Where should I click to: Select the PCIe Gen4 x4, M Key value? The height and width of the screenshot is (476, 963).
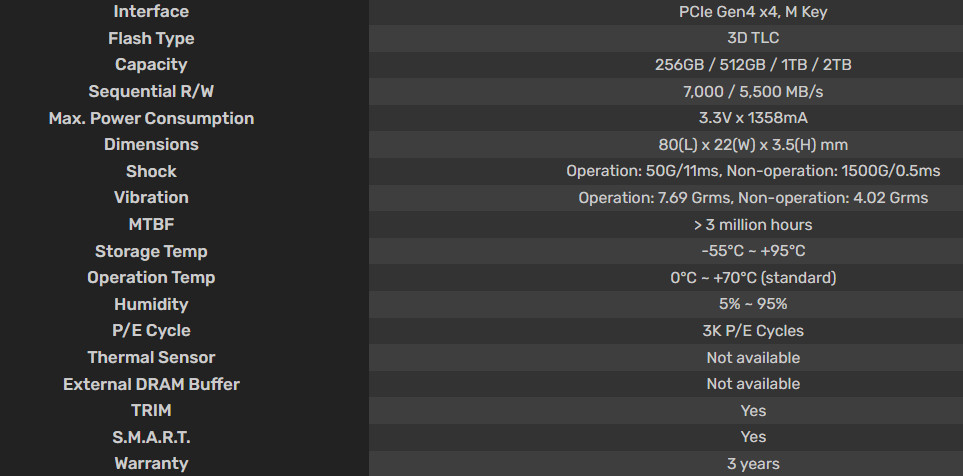tap(753, 12)
